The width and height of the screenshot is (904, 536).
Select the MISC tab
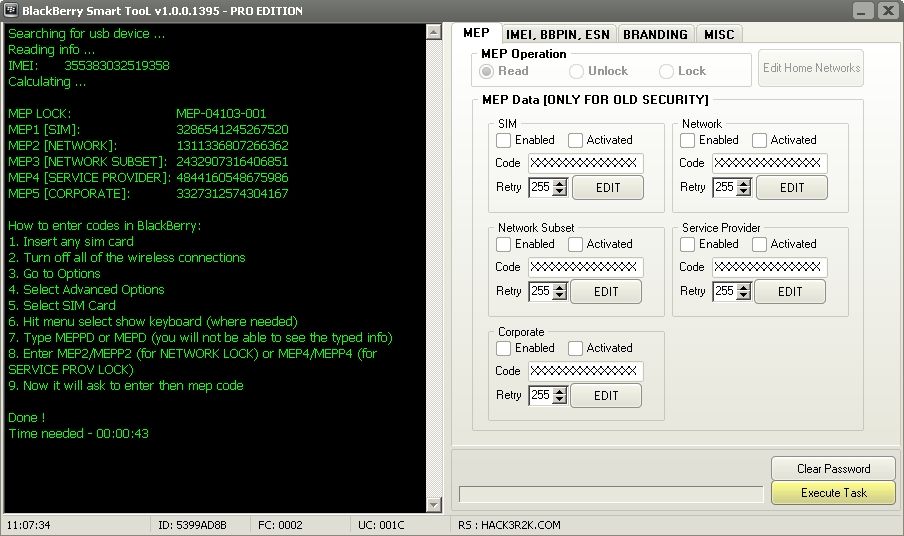[x=718, y=34]
